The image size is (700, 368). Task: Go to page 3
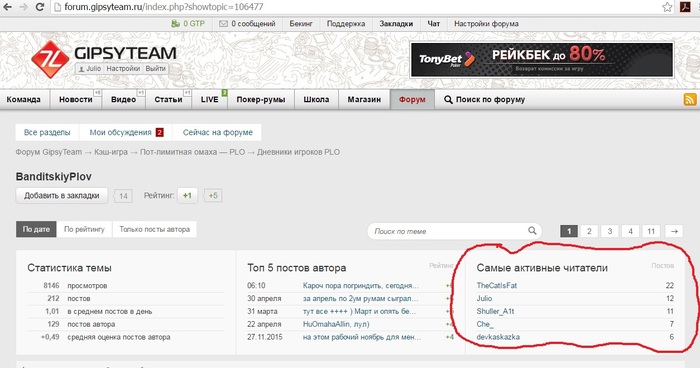point(609,231)
